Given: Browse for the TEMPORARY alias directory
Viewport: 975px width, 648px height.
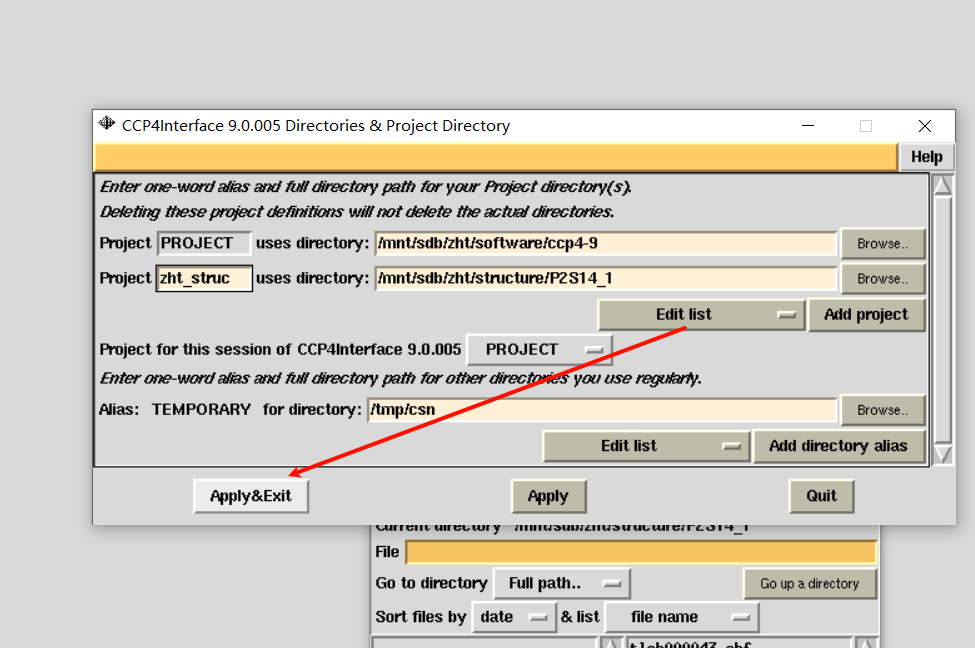Looking at the screenshot, I should tap(882, 410).
